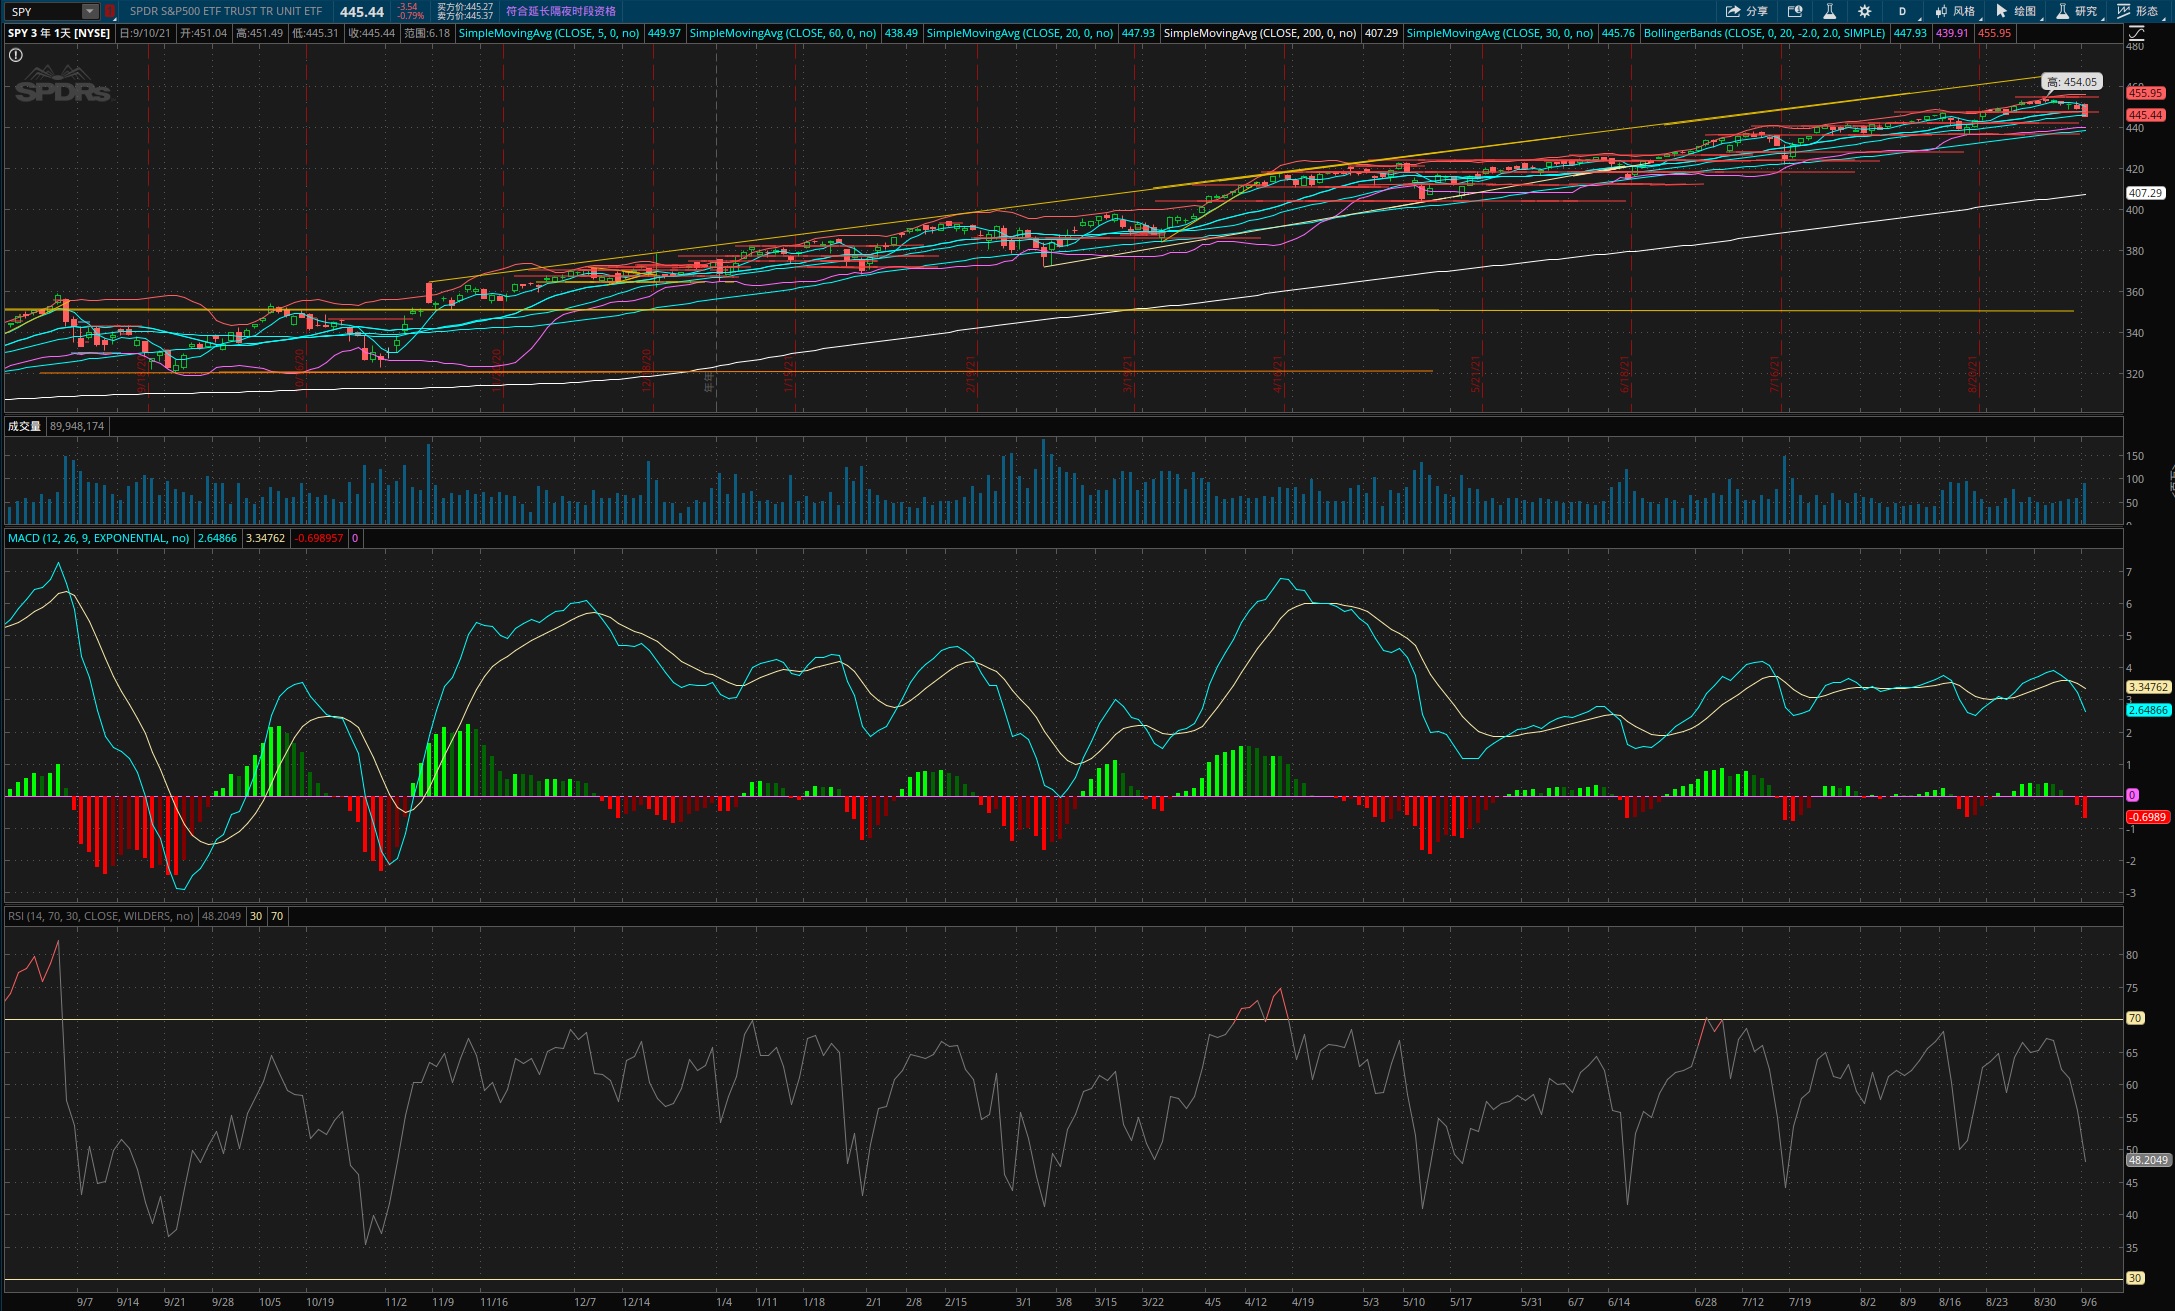This screenshot has height=1311, width=2175.
Task: Click the exclamation info icon on chart
Action: tap(16, 55)
